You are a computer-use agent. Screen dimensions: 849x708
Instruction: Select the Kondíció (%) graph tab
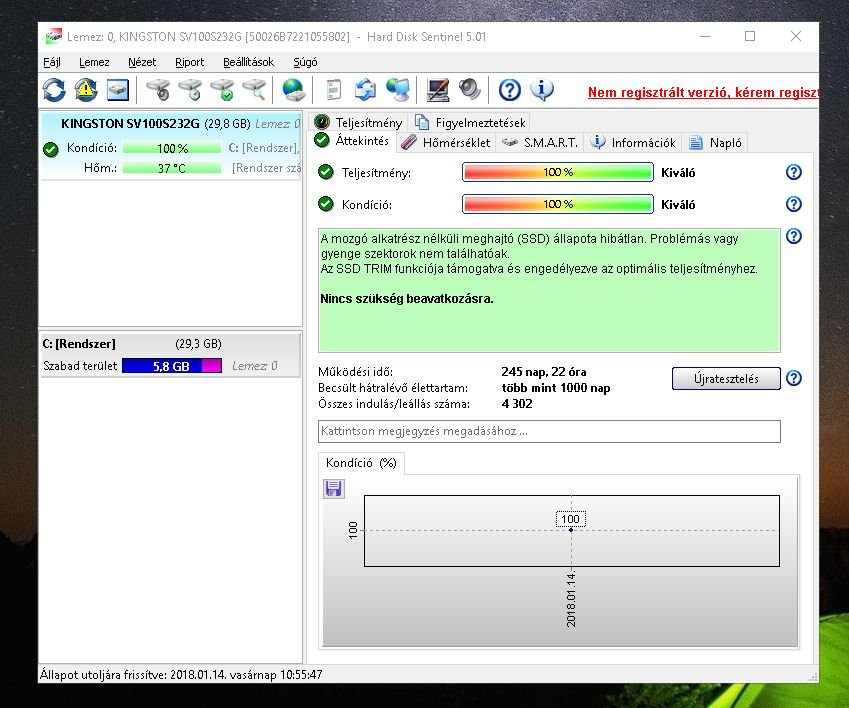(x=361, y=463)
